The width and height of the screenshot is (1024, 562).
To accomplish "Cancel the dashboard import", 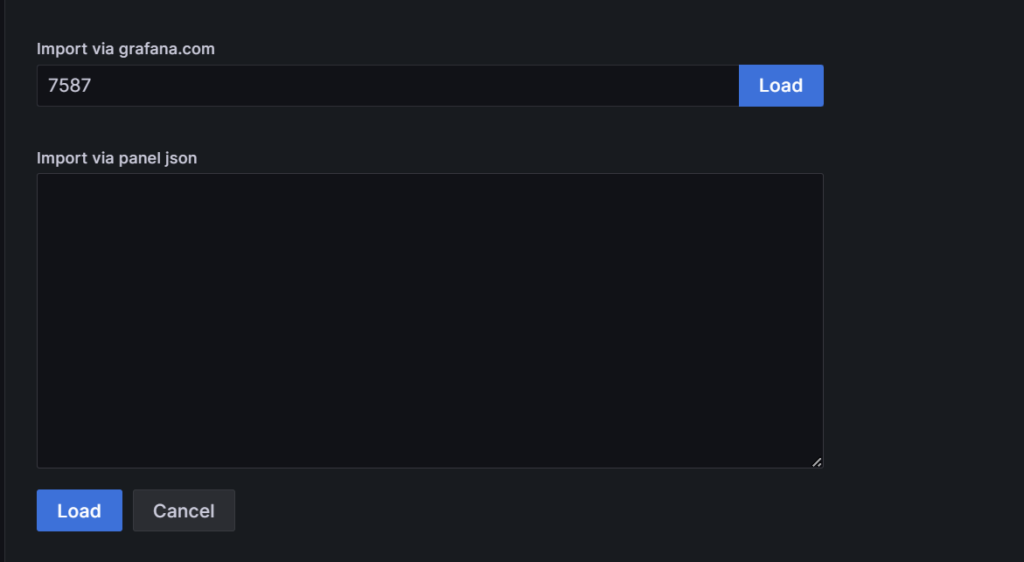I will coord(184,511).
